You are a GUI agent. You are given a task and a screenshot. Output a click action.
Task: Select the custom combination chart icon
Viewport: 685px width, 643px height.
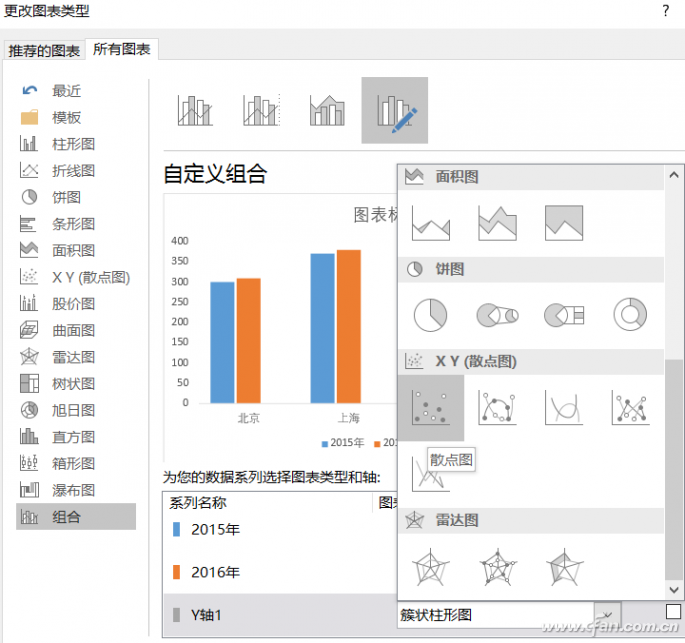click(394, 110)
